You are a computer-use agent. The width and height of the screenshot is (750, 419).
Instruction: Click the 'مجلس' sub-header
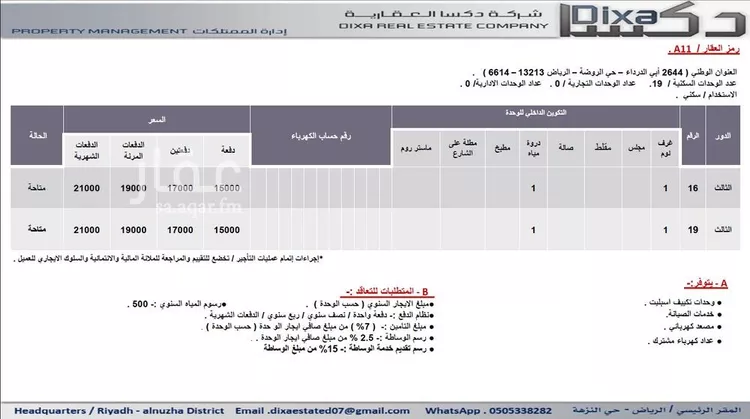[x=636, y=148]
